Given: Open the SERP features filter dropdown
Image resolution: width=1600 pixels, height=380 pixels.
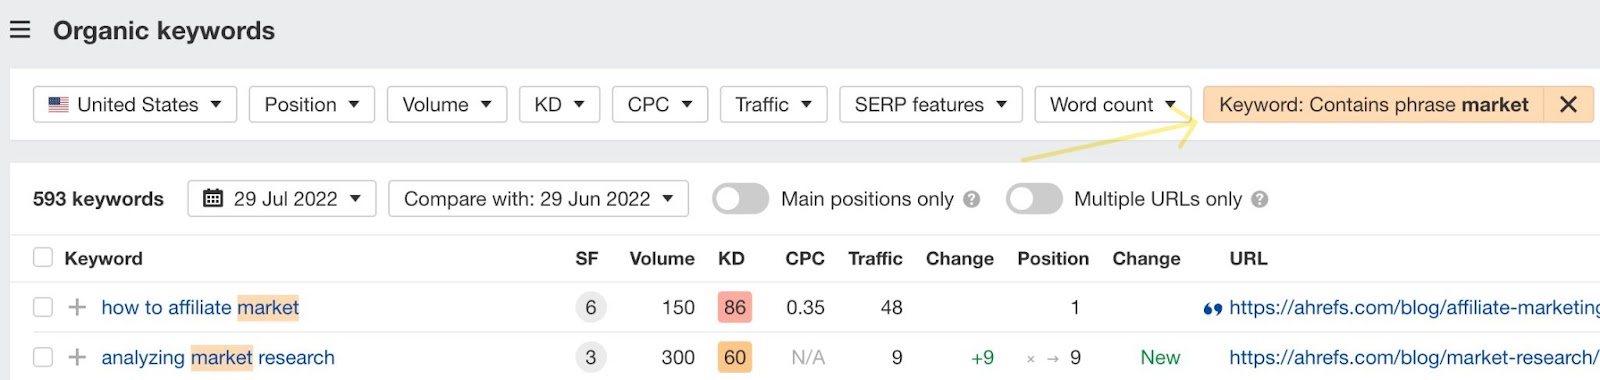Looking at the screenshot, I should (930, 104).
